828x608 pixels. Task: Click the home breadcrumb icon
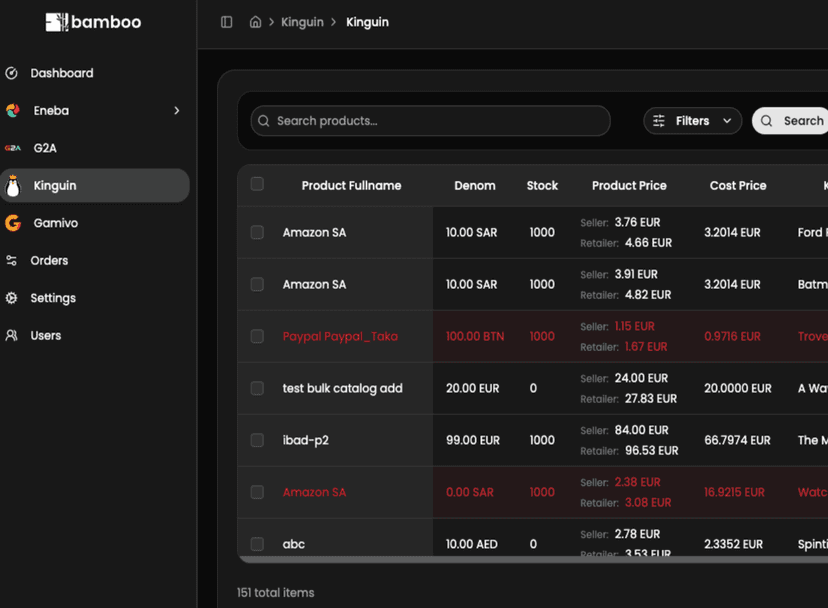tap(255, 22)
